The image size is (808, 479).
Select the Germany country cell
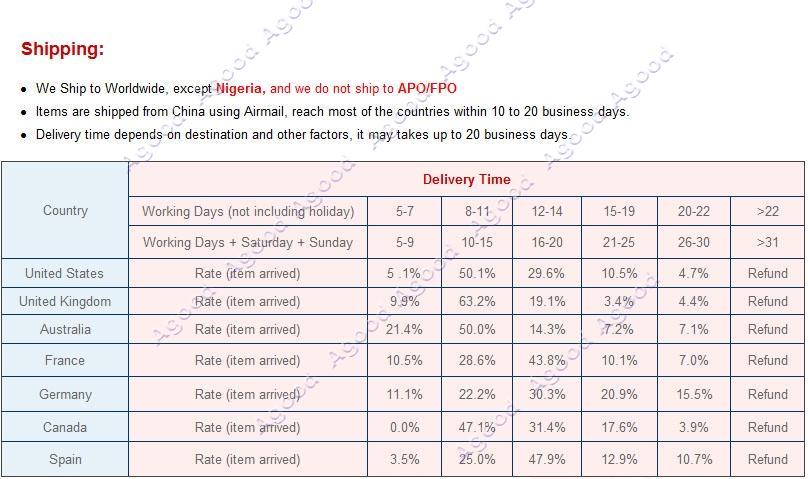(65, 394)
